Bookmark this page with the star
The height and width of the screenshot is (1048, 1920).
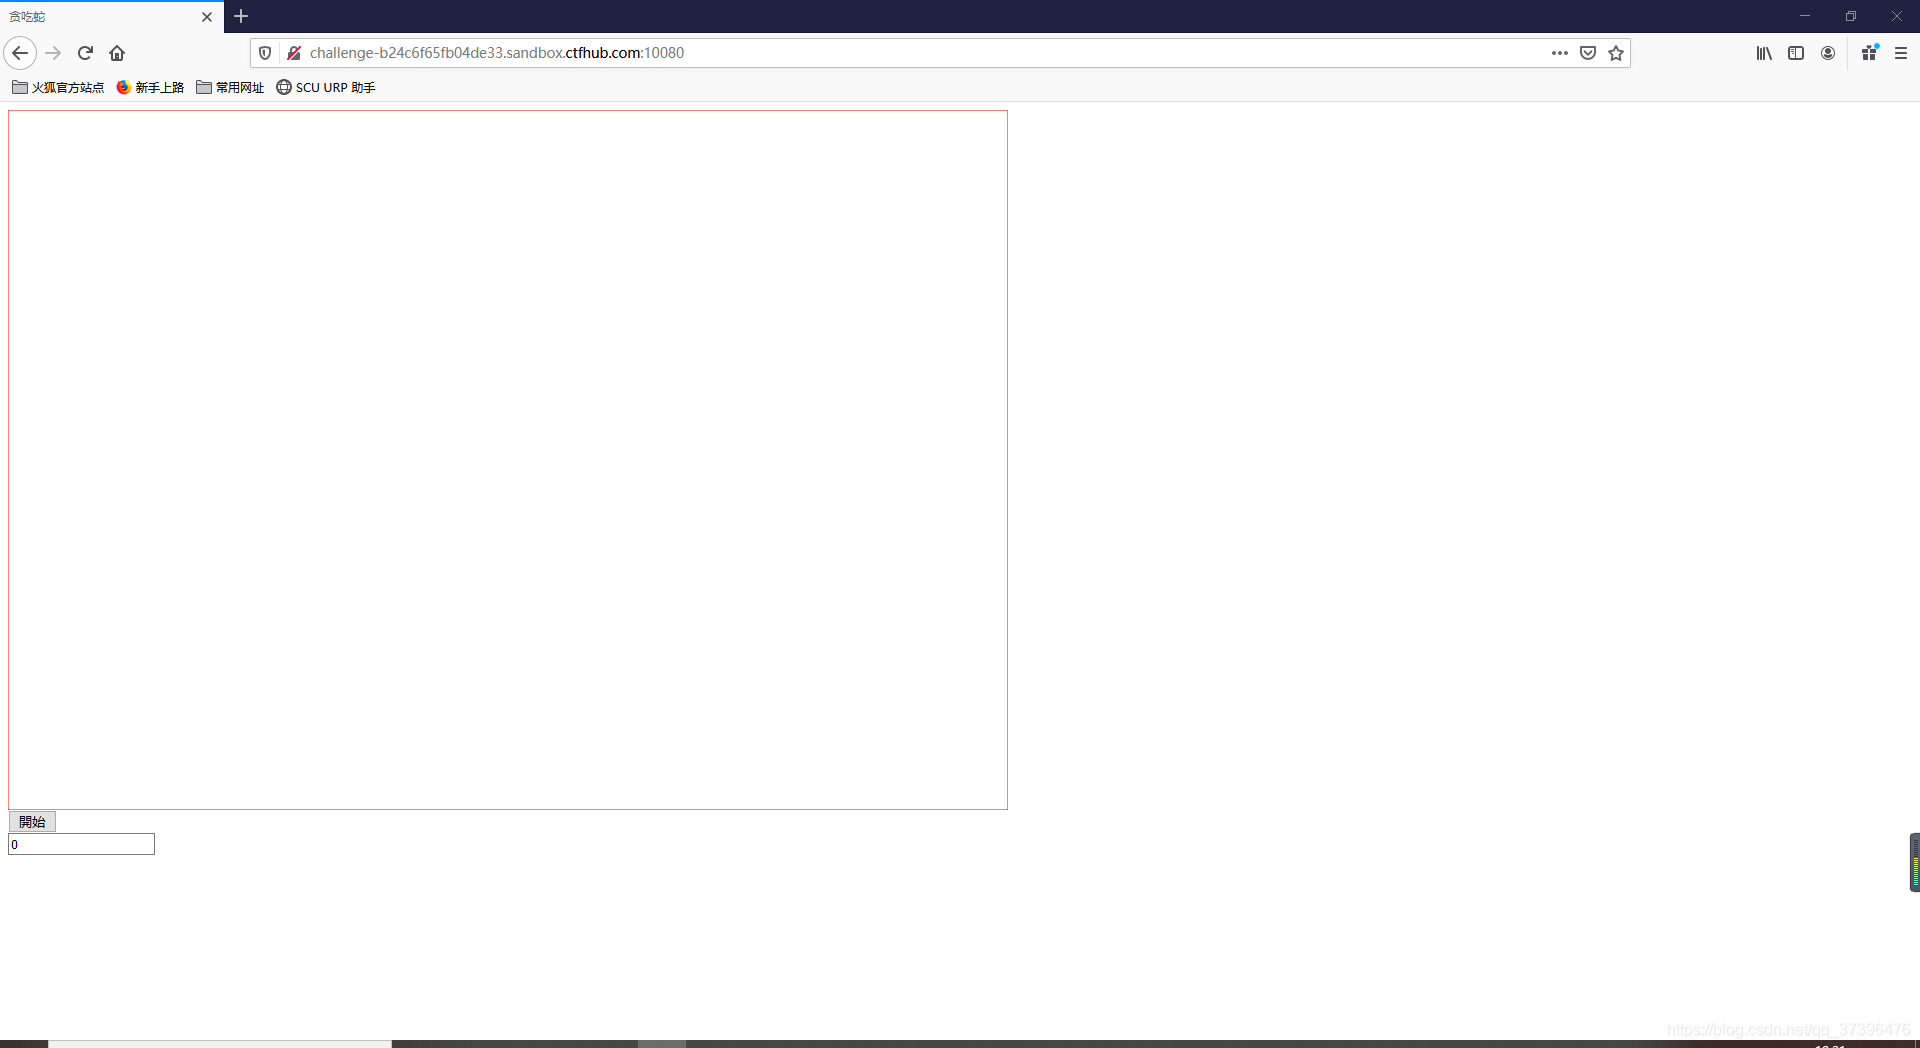pyautogui.click(x=1616, y=53)
